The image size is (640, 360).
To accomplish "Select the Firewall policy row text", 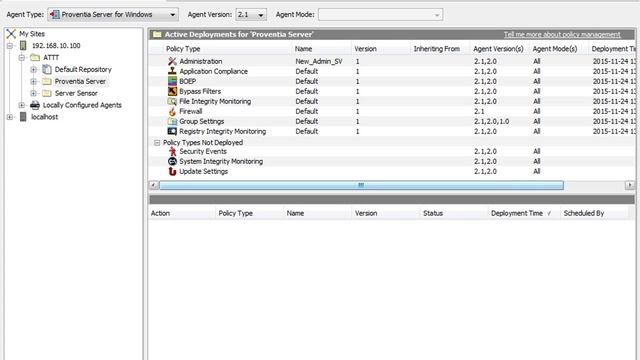I will 191,111.
